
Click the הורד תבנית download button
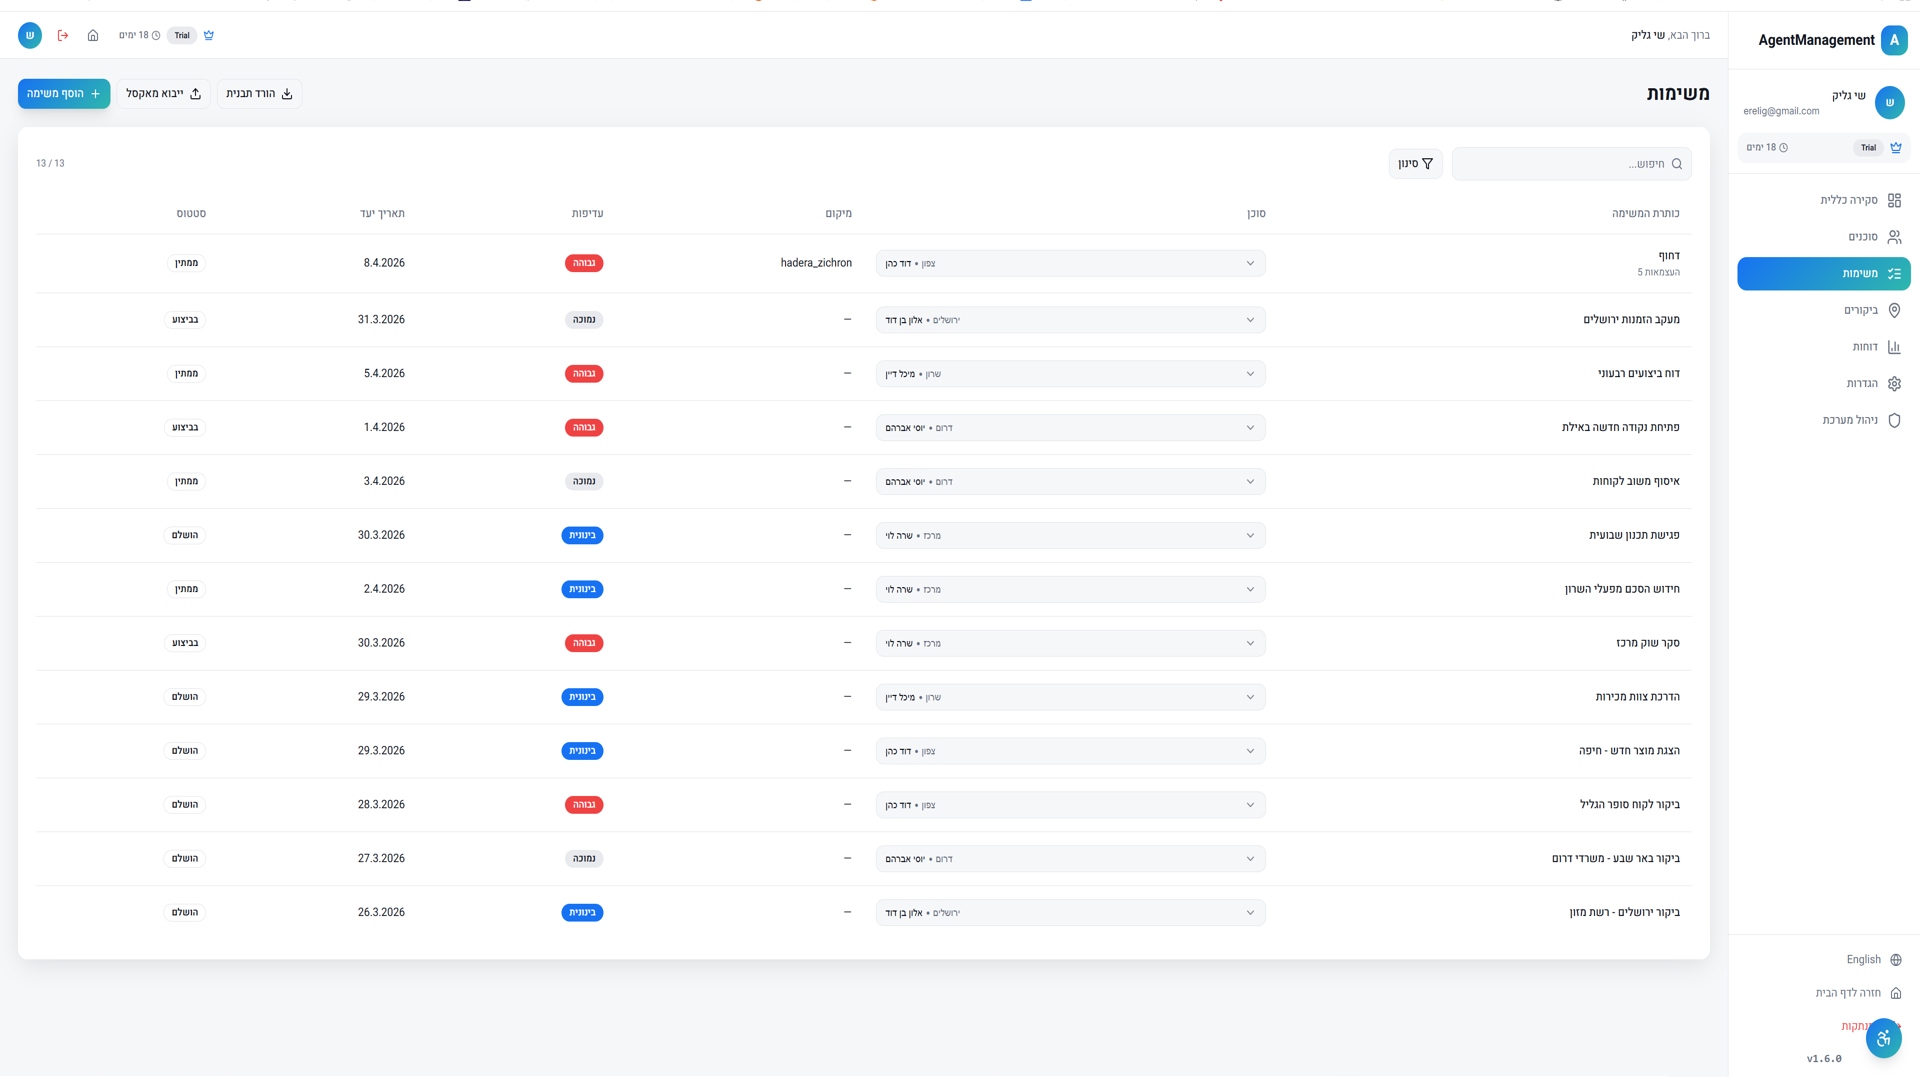click(259, 94)
